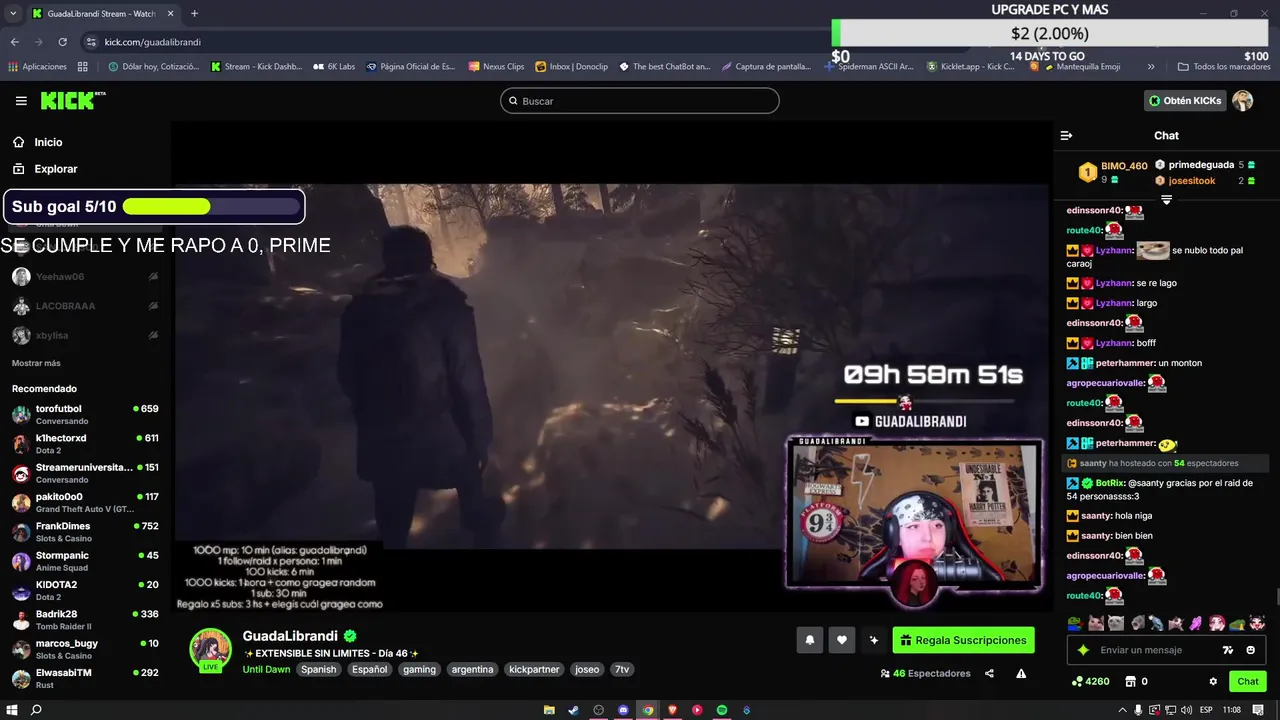Click the GuadaLibrandi streamer avatar

coord(211,650)
